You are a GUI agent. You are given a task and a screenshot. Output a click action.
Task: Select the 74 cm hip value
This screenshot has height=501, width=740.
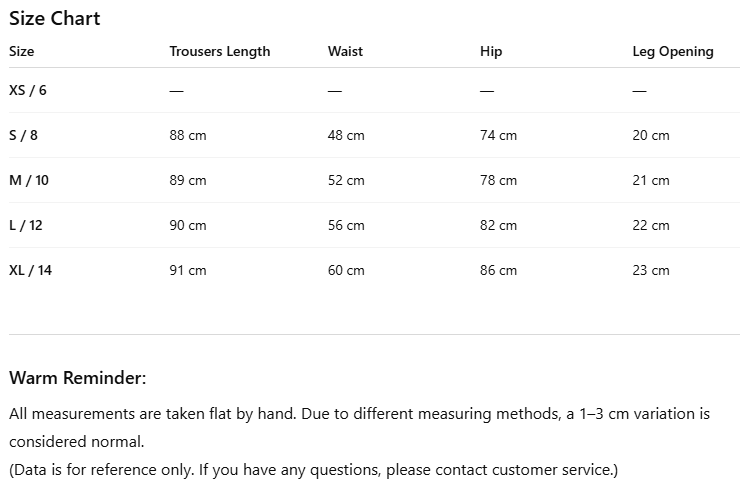[498, 135]
